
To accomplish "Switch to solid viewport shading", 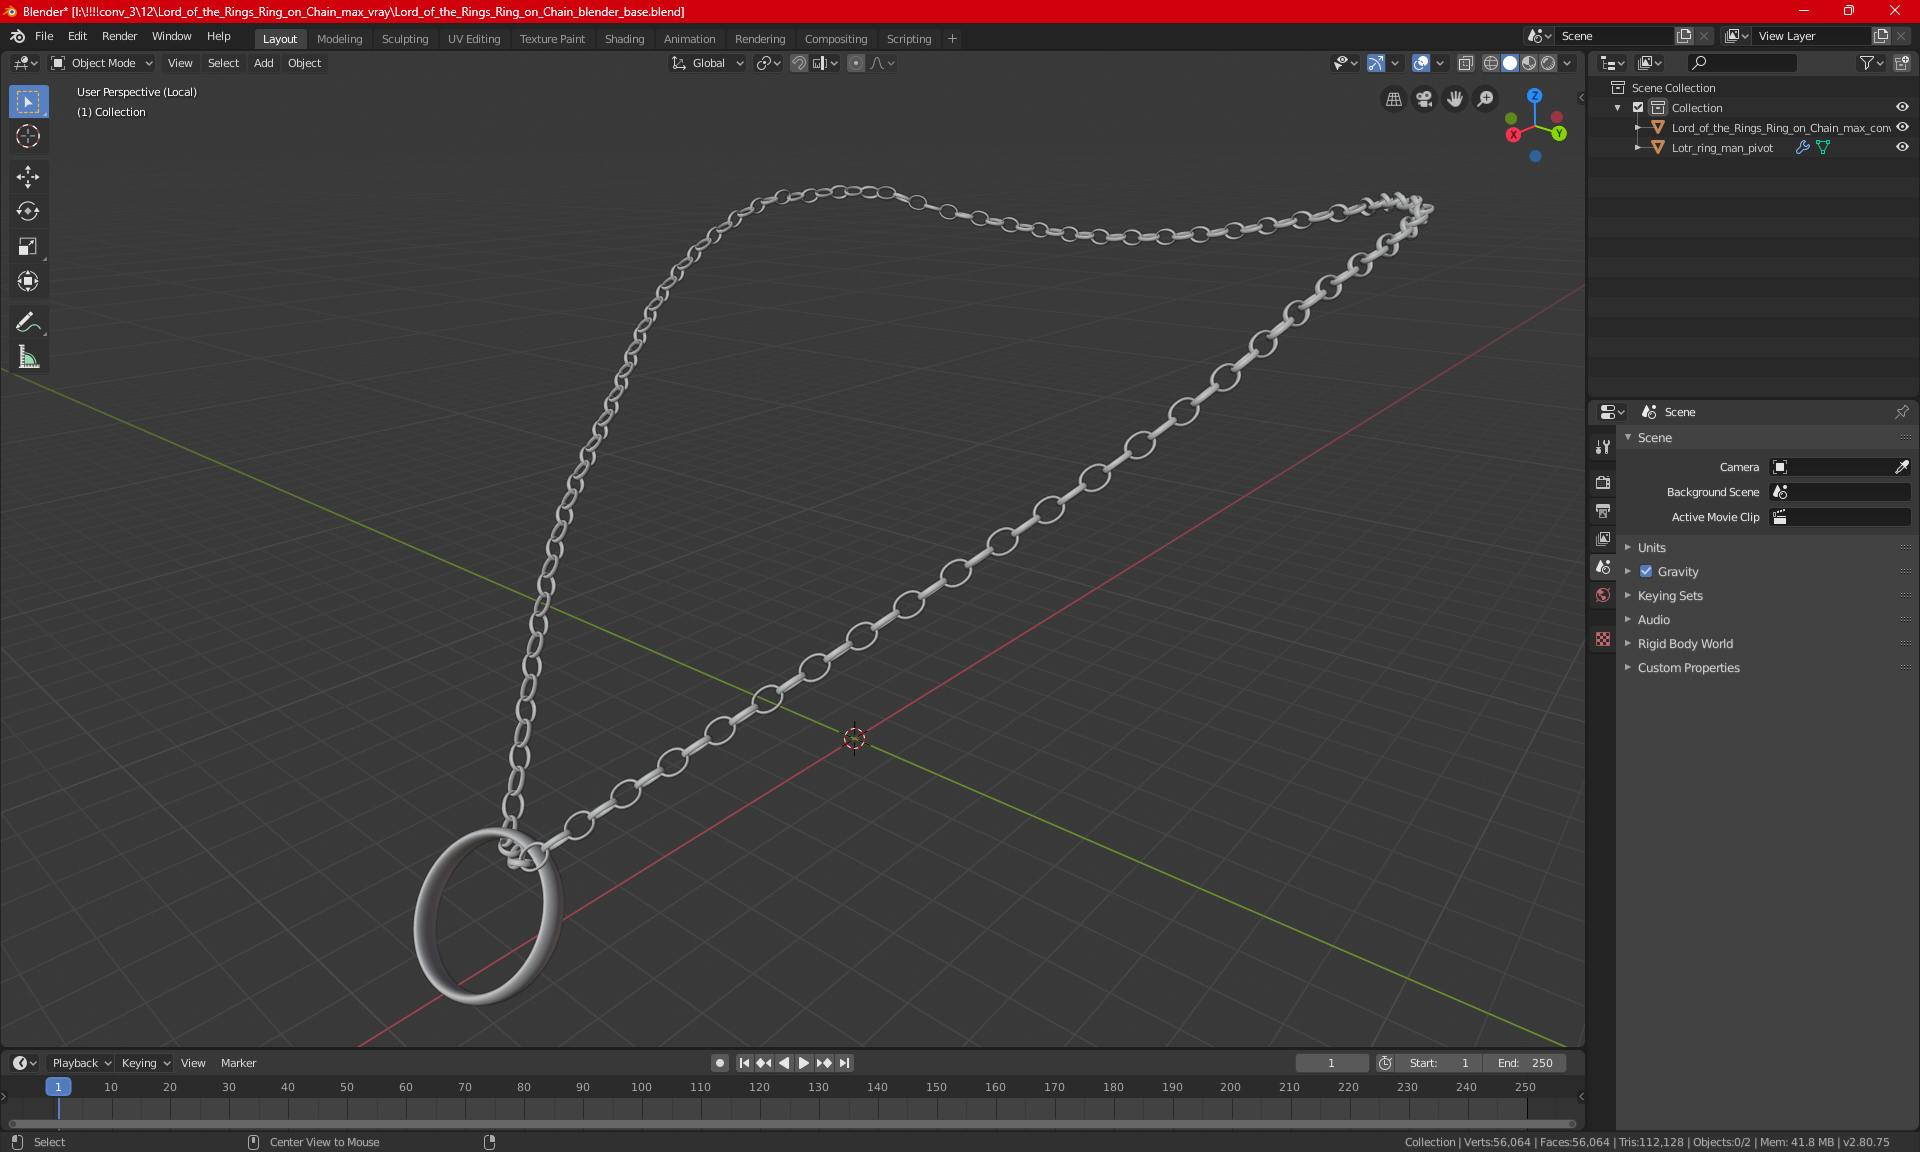I will pos(1510,63).
